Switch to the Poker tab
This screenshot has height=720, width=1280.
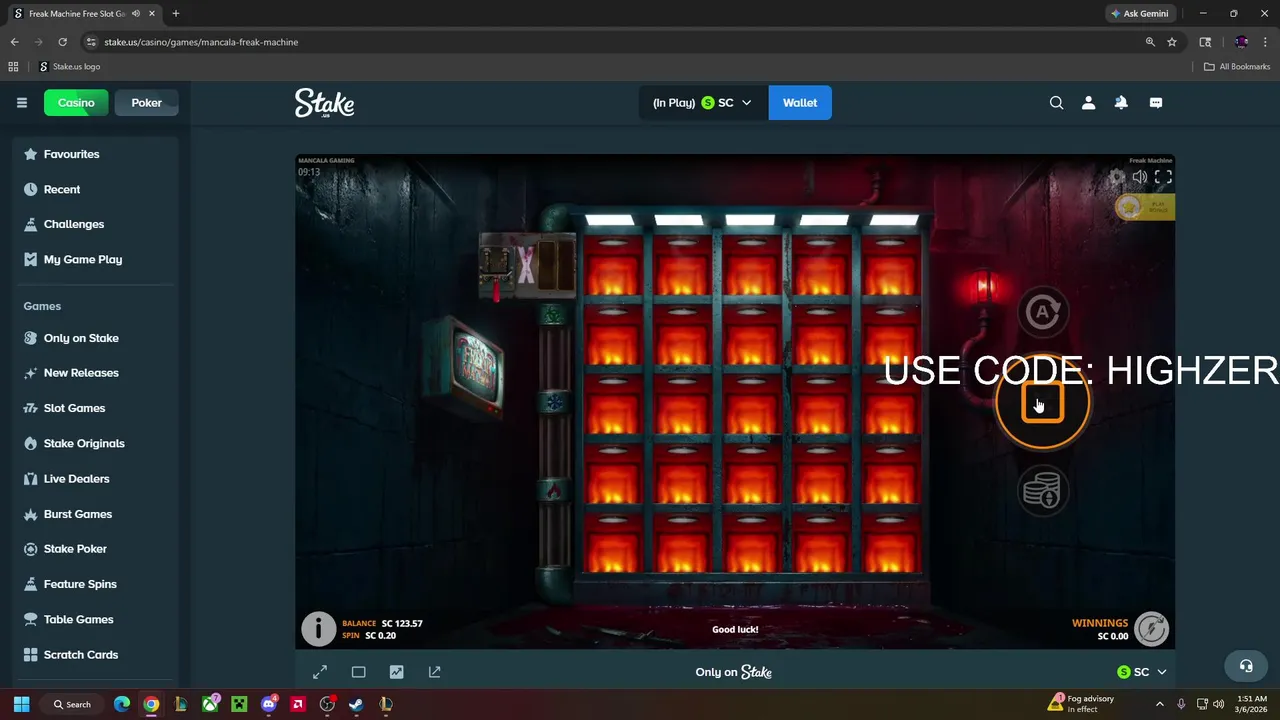pos(146,102)
